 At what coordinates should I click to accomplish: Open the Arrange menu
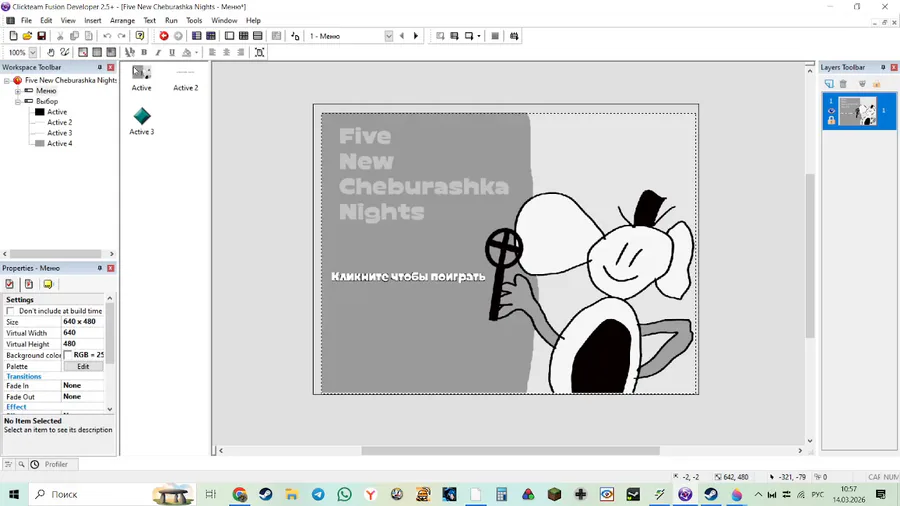122,20
